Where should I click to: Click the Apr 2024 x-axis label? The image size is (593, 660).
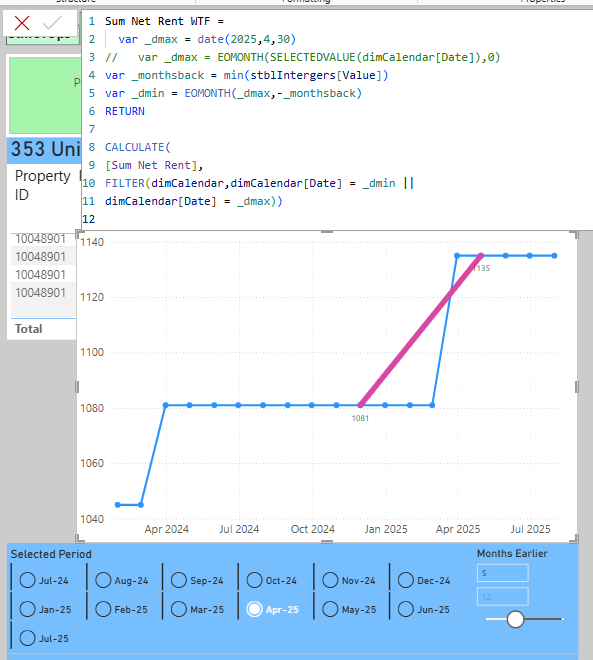(167, 529)
